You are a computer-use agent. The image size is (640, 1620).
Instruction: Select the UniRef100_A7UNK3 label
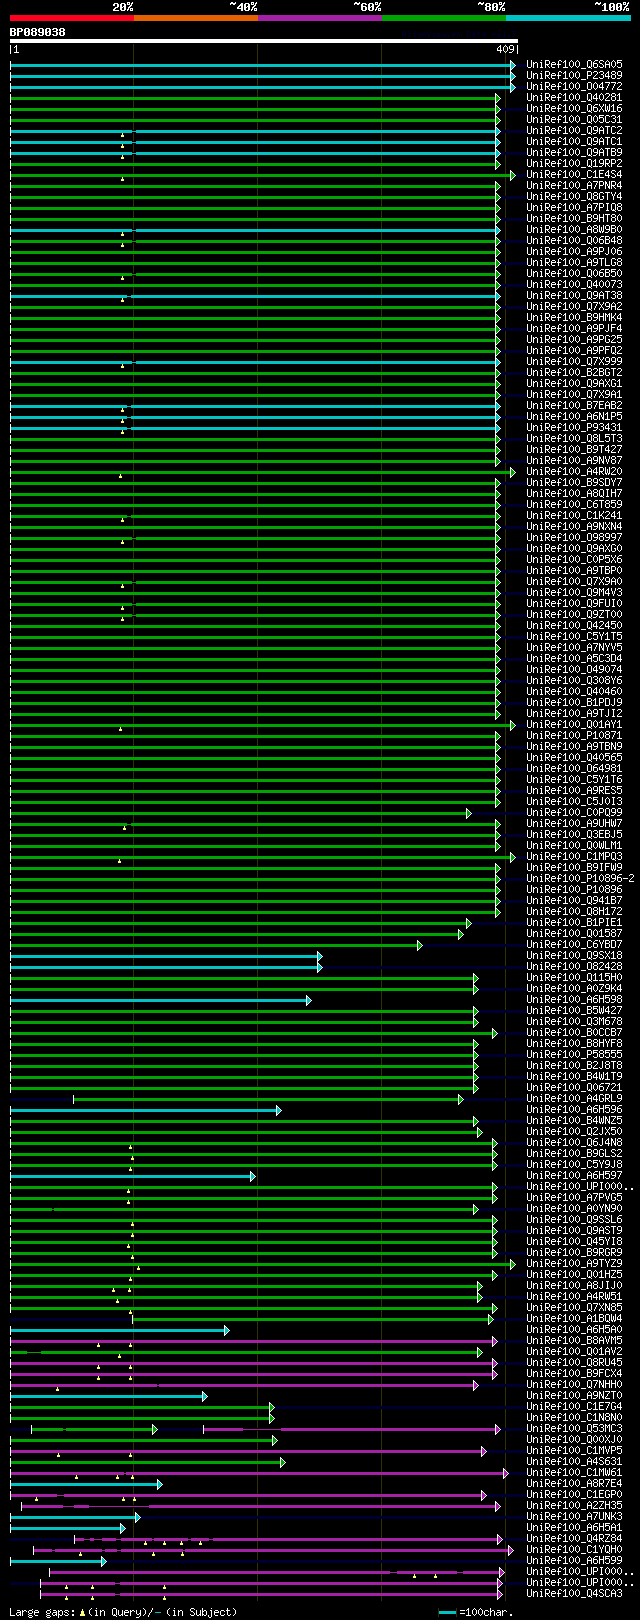pos(574,1517)
